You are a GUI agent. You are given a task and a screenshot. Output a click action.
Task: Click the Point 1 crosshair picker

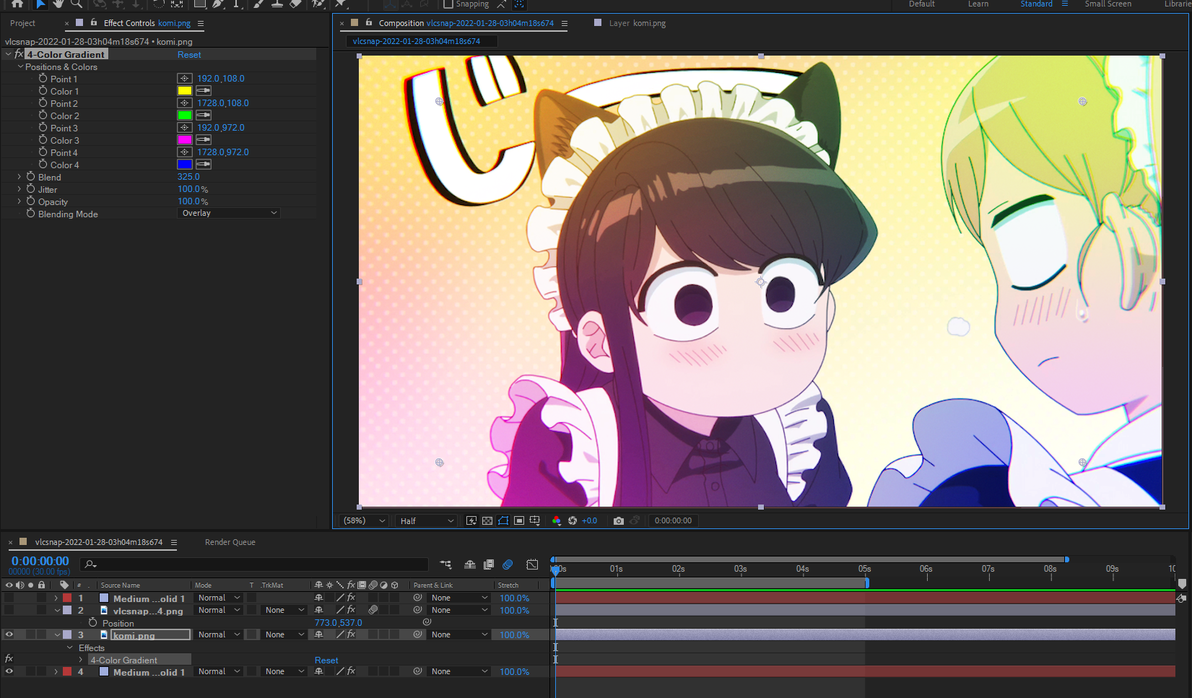click(185, 78)
